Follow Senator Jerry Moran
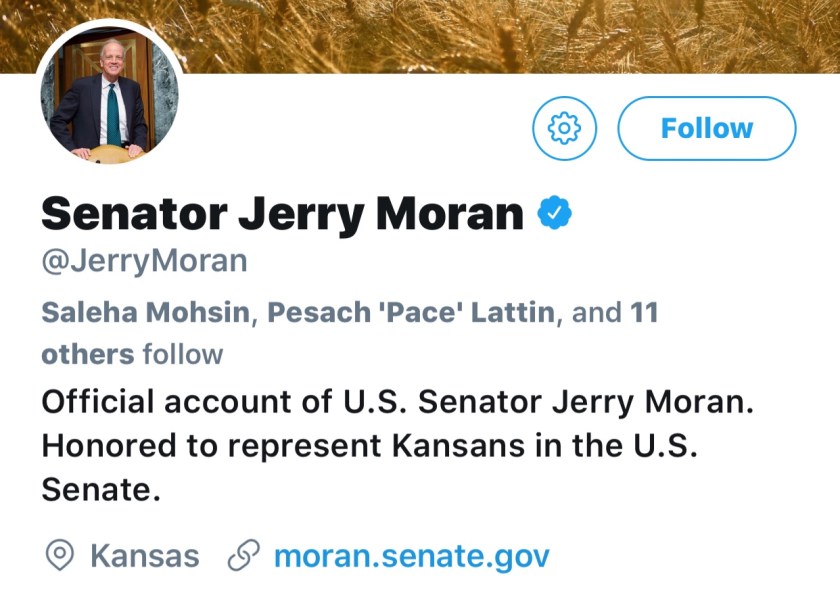 [x=707, y=128]
